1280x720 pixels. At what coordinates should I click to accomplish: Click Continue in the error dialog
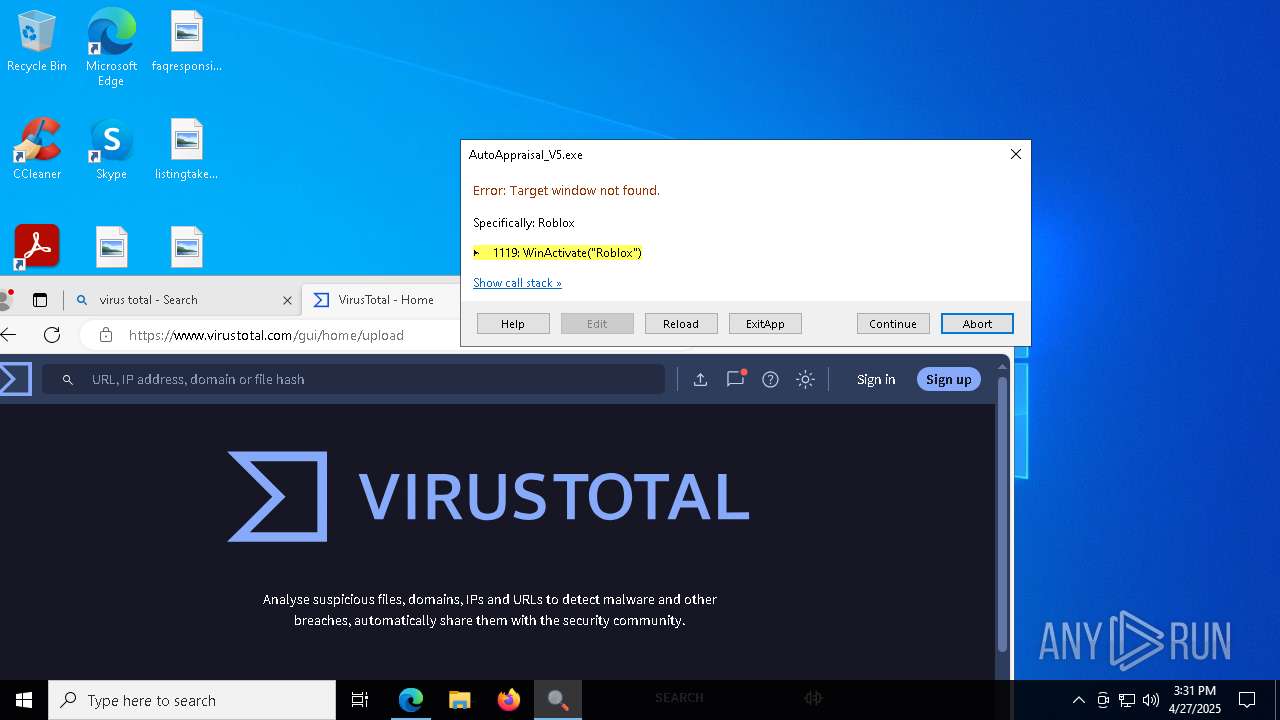click(x=893, y=324)
